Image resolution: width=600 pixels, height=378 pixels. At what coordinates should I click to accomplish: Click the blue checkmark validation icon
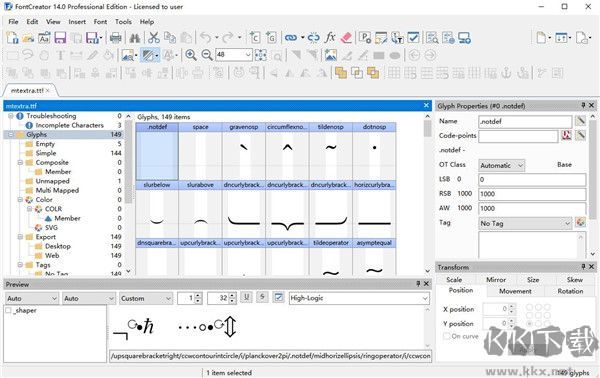(x=413, y=38)
